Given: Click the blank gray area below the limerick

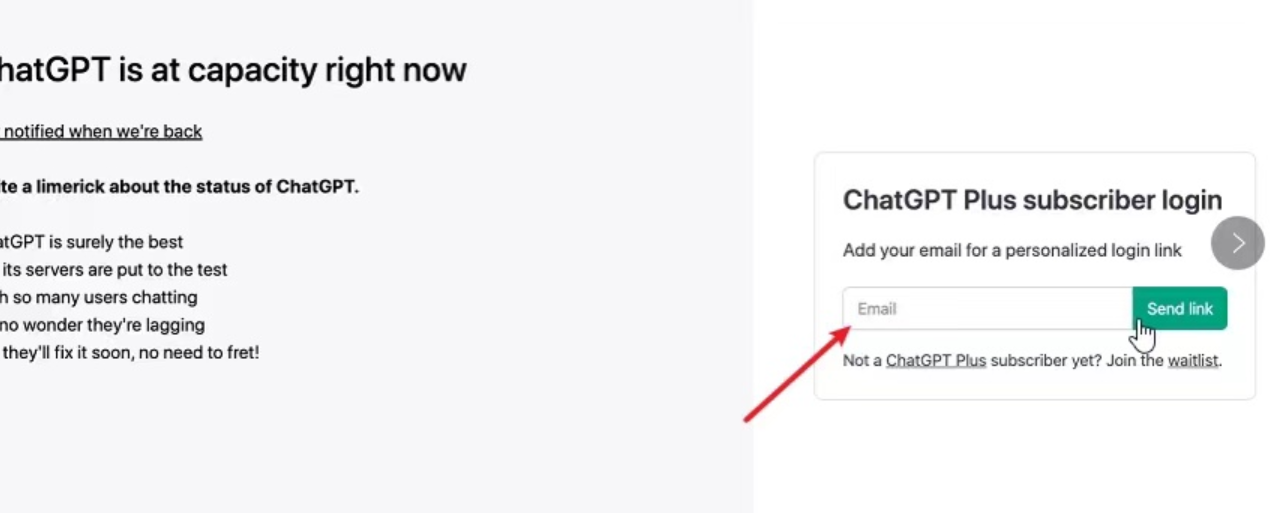Looking at the screenshot, I should 300,440.
